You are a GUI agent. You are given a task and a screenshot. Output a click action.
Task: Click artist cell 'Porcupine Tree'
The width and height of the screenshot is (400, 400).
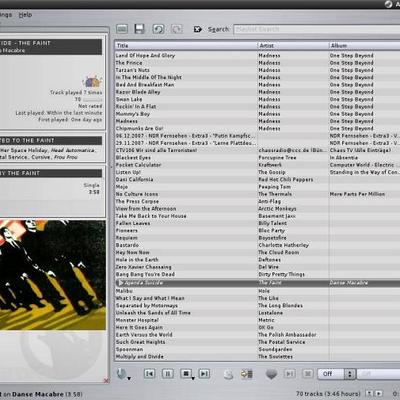[x=277, y=158]
